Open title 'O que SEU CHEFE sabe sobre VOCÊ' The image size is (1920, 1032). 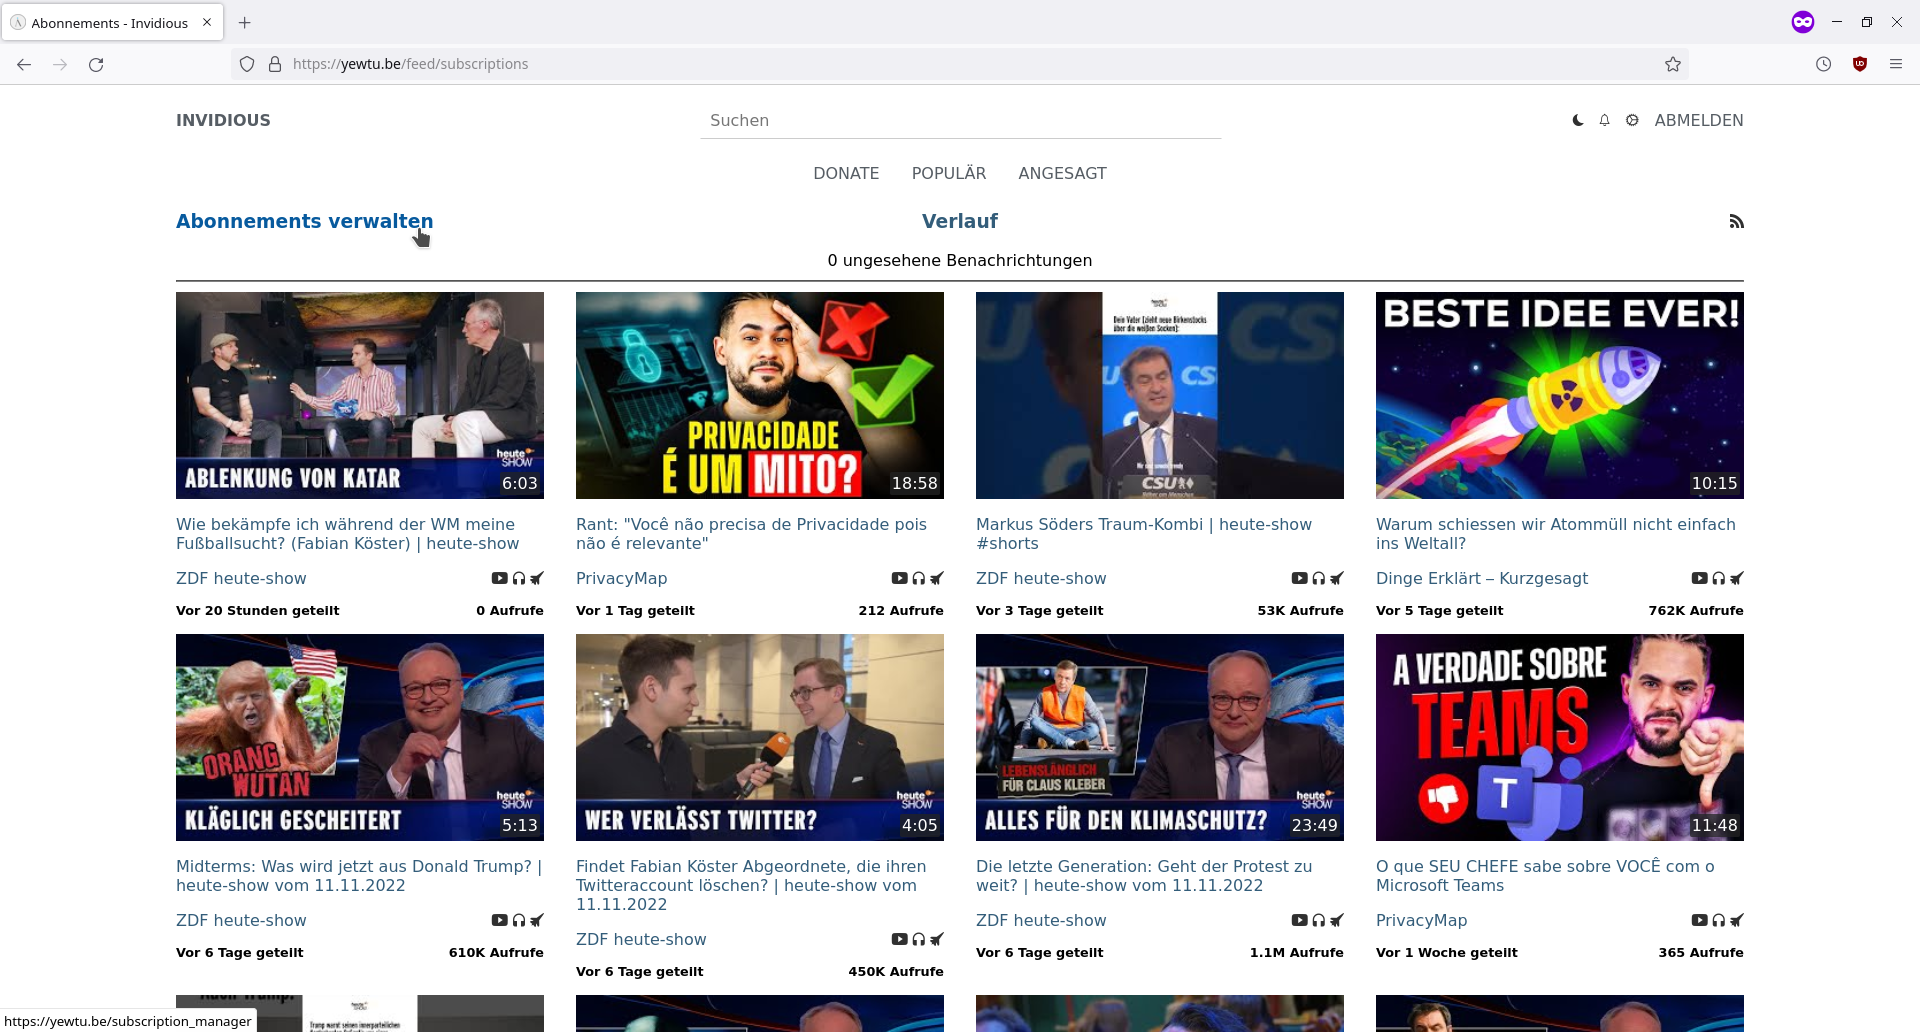click(1545, 876)
